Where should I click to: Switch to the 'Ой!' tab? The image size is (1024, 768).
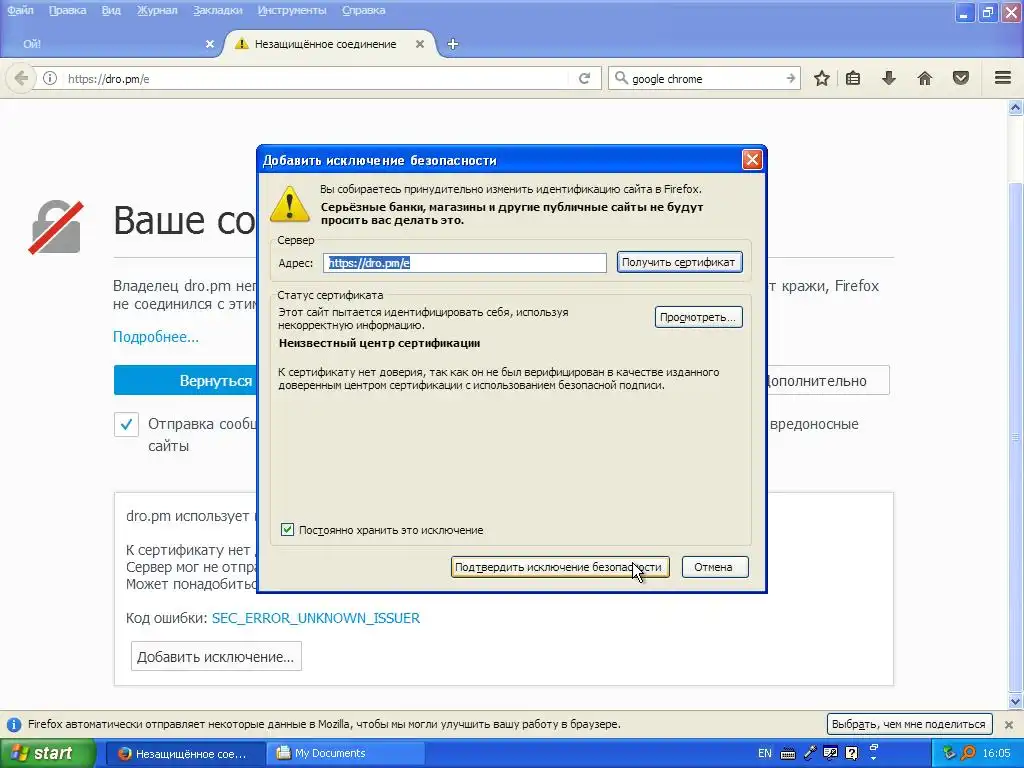(111, 44)
